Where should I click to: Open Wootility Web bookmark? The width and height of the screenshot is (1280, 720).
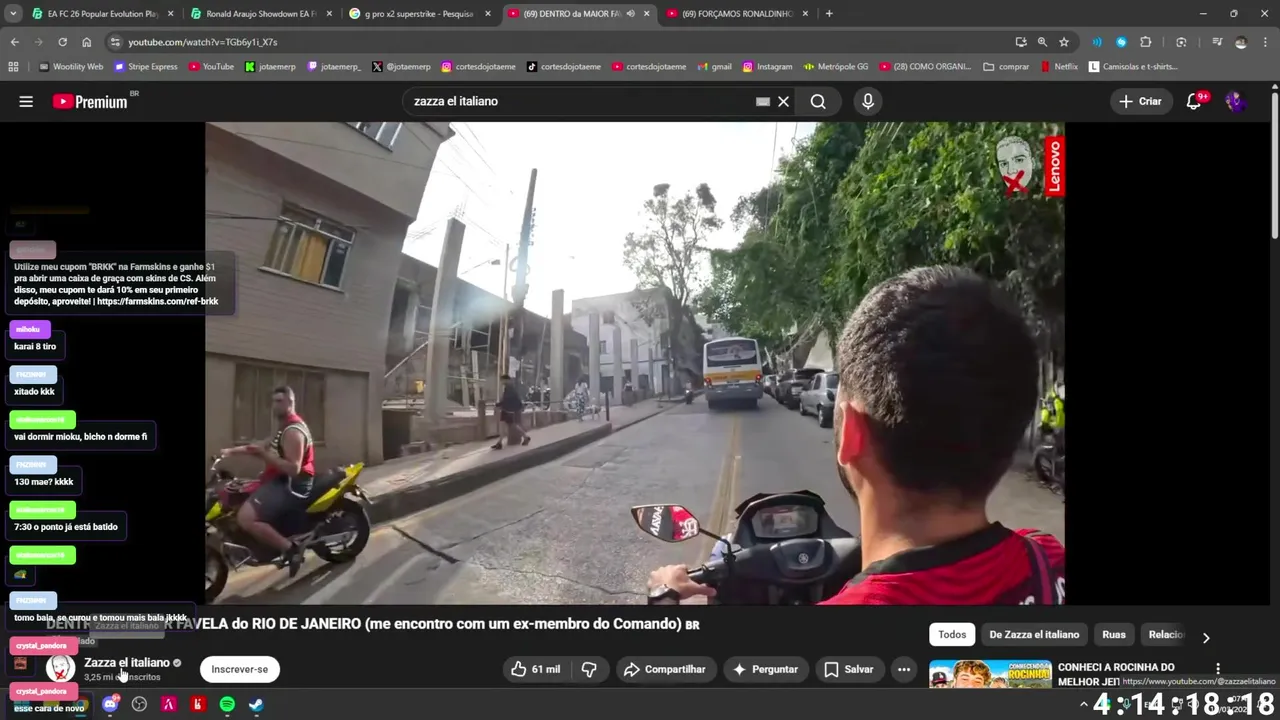click(x=71, y=67)
